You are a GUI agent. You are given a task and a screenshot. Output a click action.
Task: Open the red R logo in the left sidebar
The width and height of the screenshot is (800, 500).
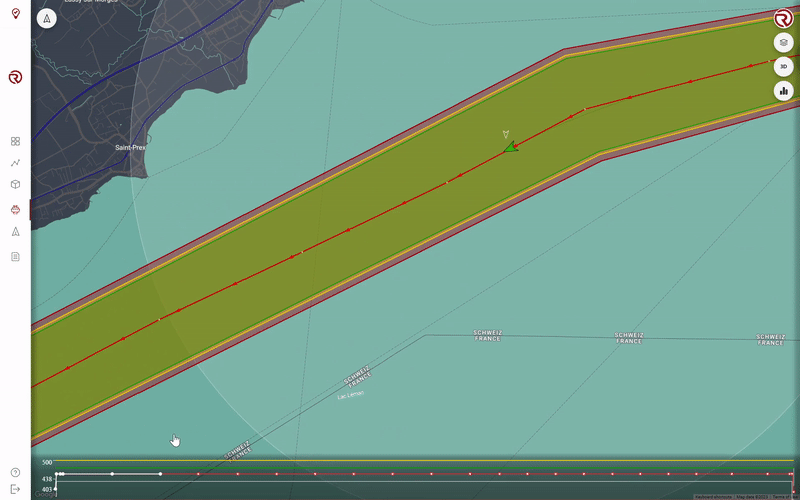(15, 78)
